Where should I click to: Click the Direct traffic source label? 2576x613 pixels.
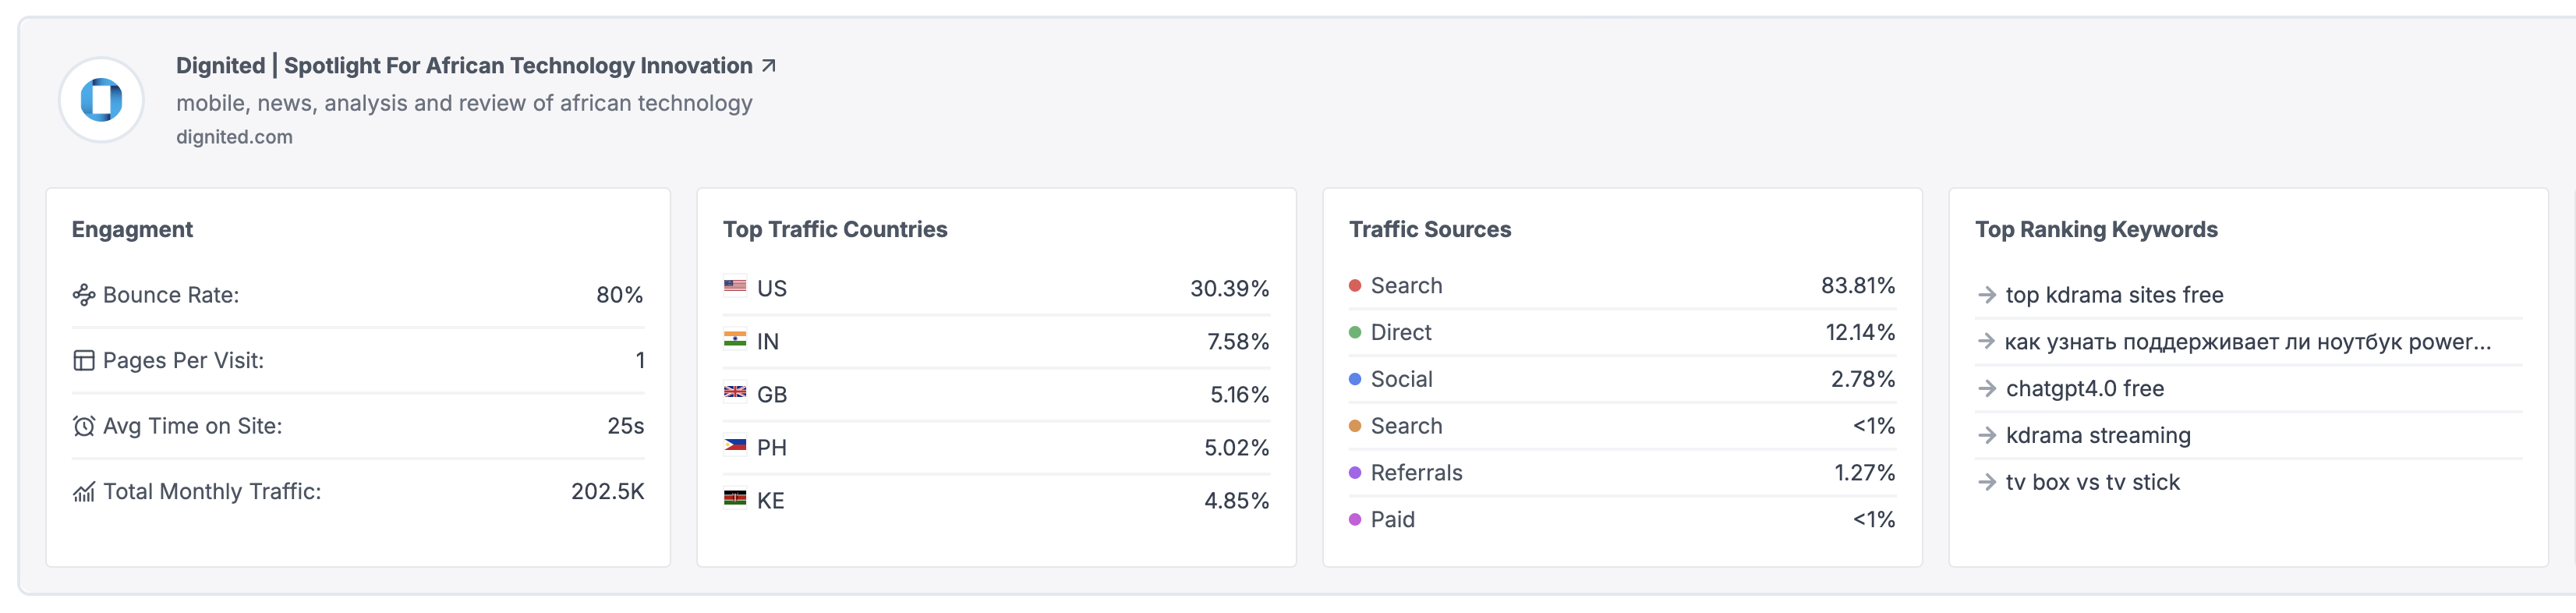(x=1401, y=333)
